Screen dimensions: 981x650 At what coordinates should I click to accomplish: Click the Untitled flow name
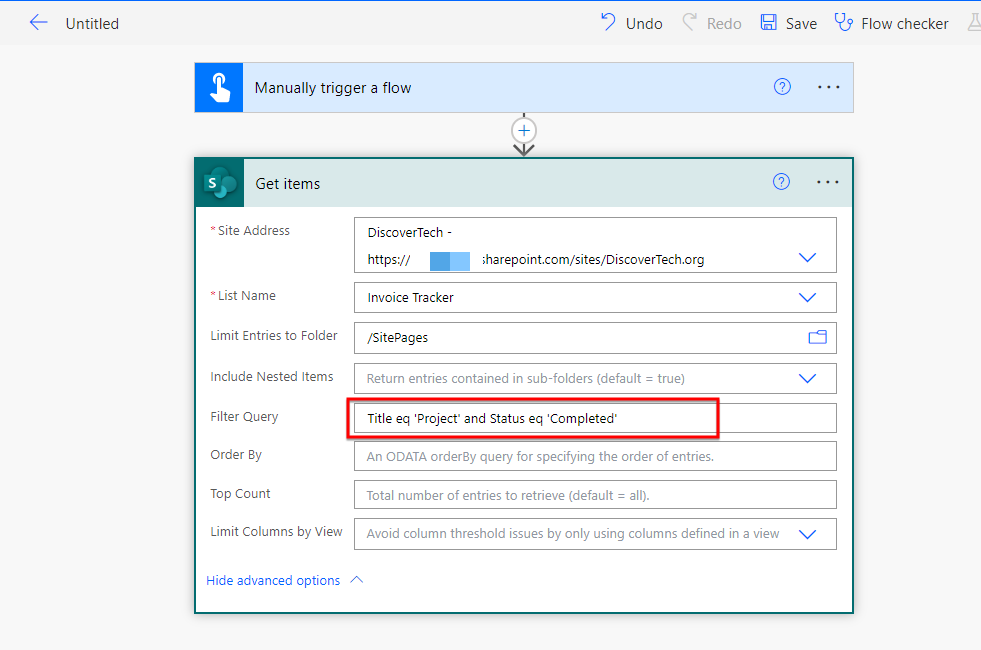[92, 24]
